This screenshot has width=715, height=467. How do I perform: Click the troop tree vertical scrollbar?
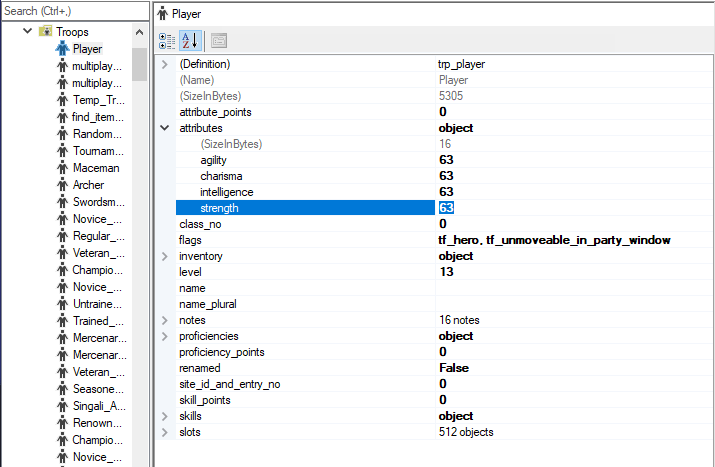[x=139, y=250]
